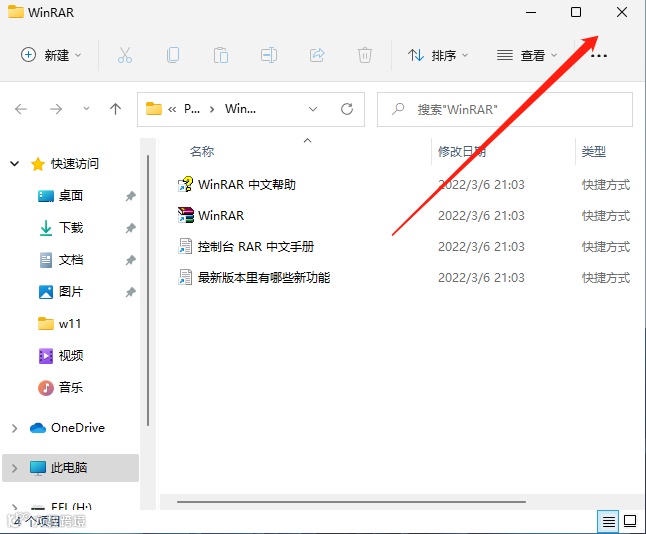Open 图片 in quick access
This screenshot has width=646, height=534.
(x=70, y=292)
